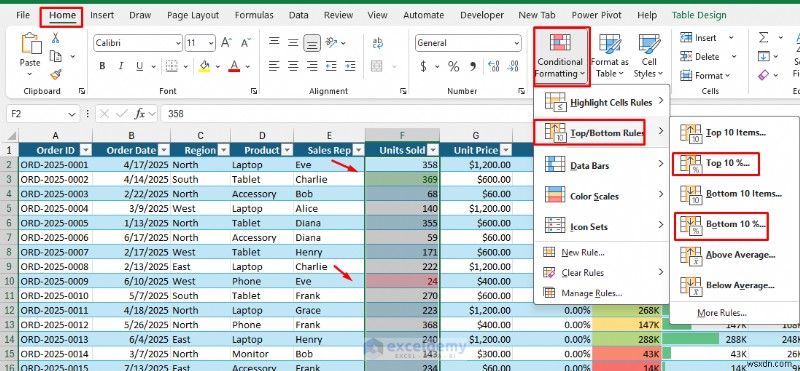Click Increase Font Size icon
800x371 pixels.
click(227, 43)
